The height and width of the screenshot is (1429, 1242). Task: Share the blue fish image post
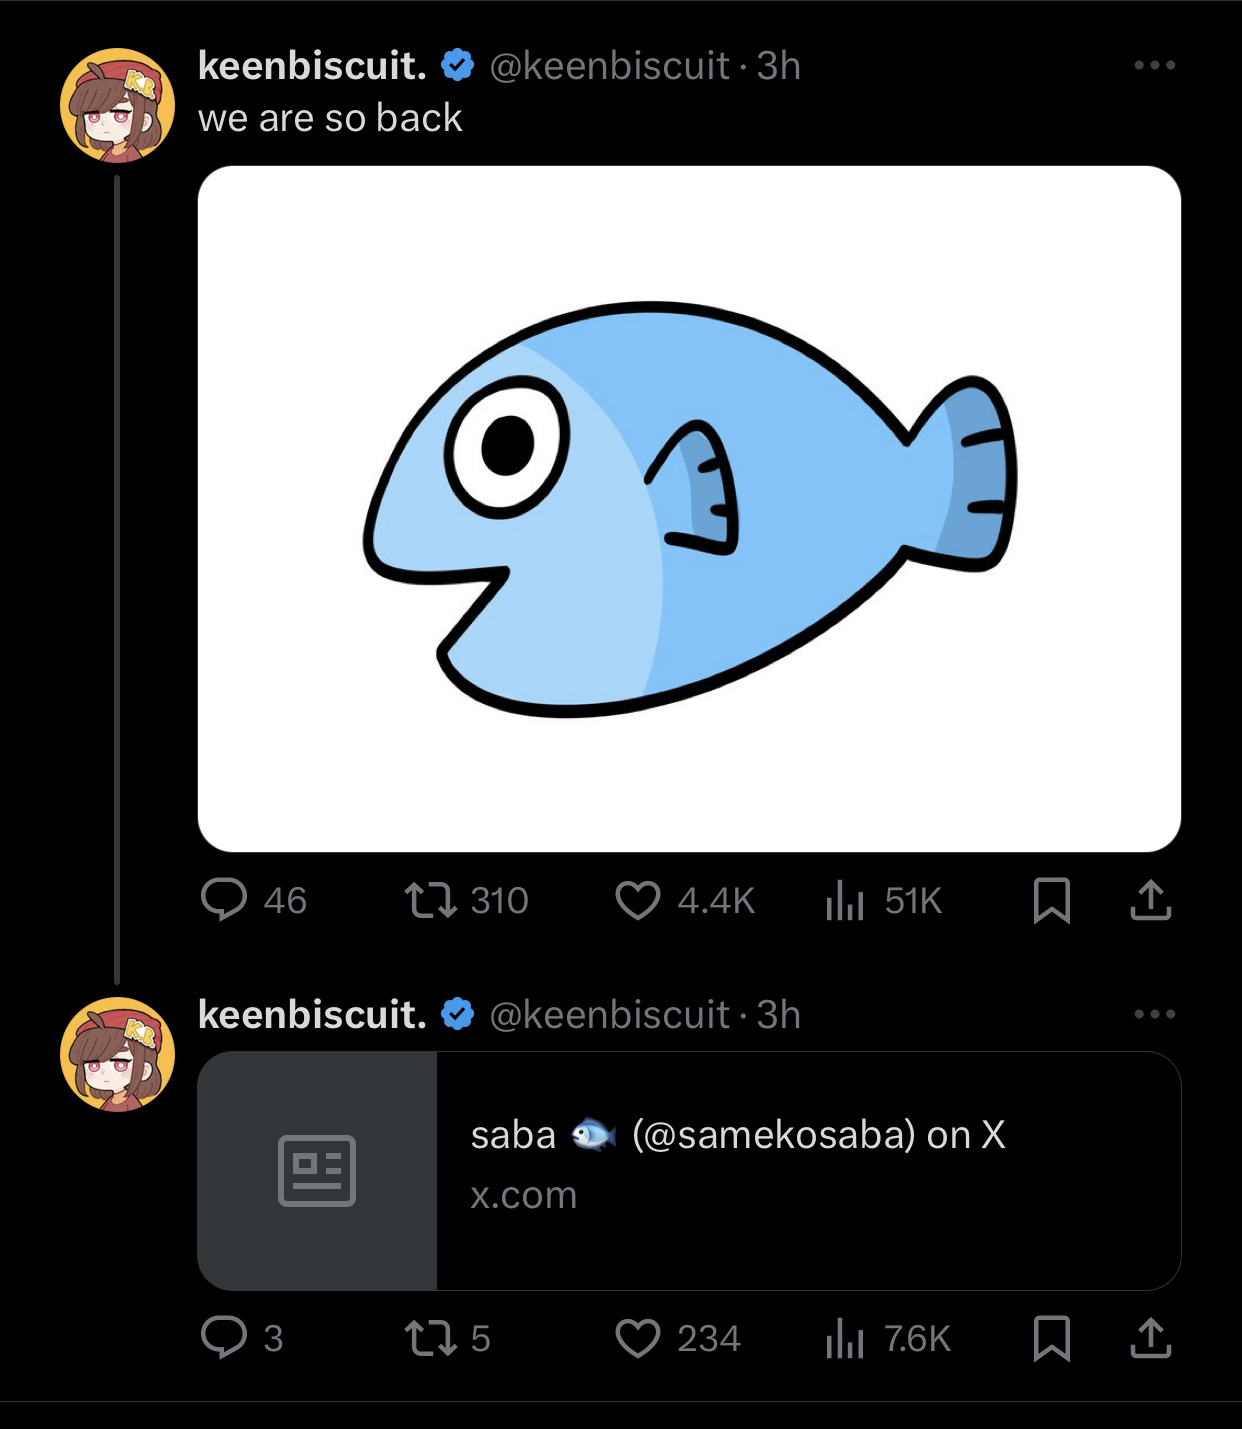pyautogui.click(x=1150, y=900)
